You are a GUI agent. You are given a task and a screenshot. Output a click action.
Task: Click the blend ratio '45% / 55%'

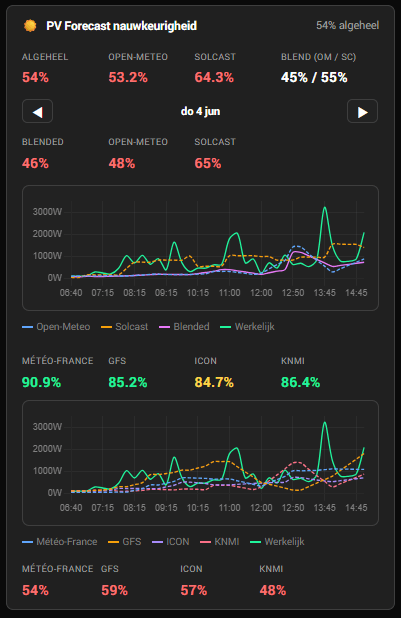314,77
